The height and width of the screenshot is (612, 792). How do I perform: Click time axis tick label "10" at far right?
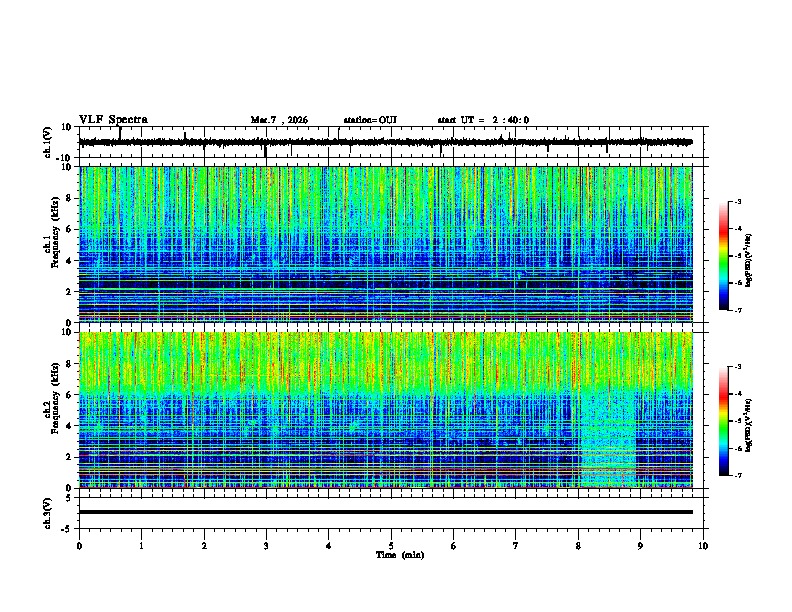tap(703, 546)
